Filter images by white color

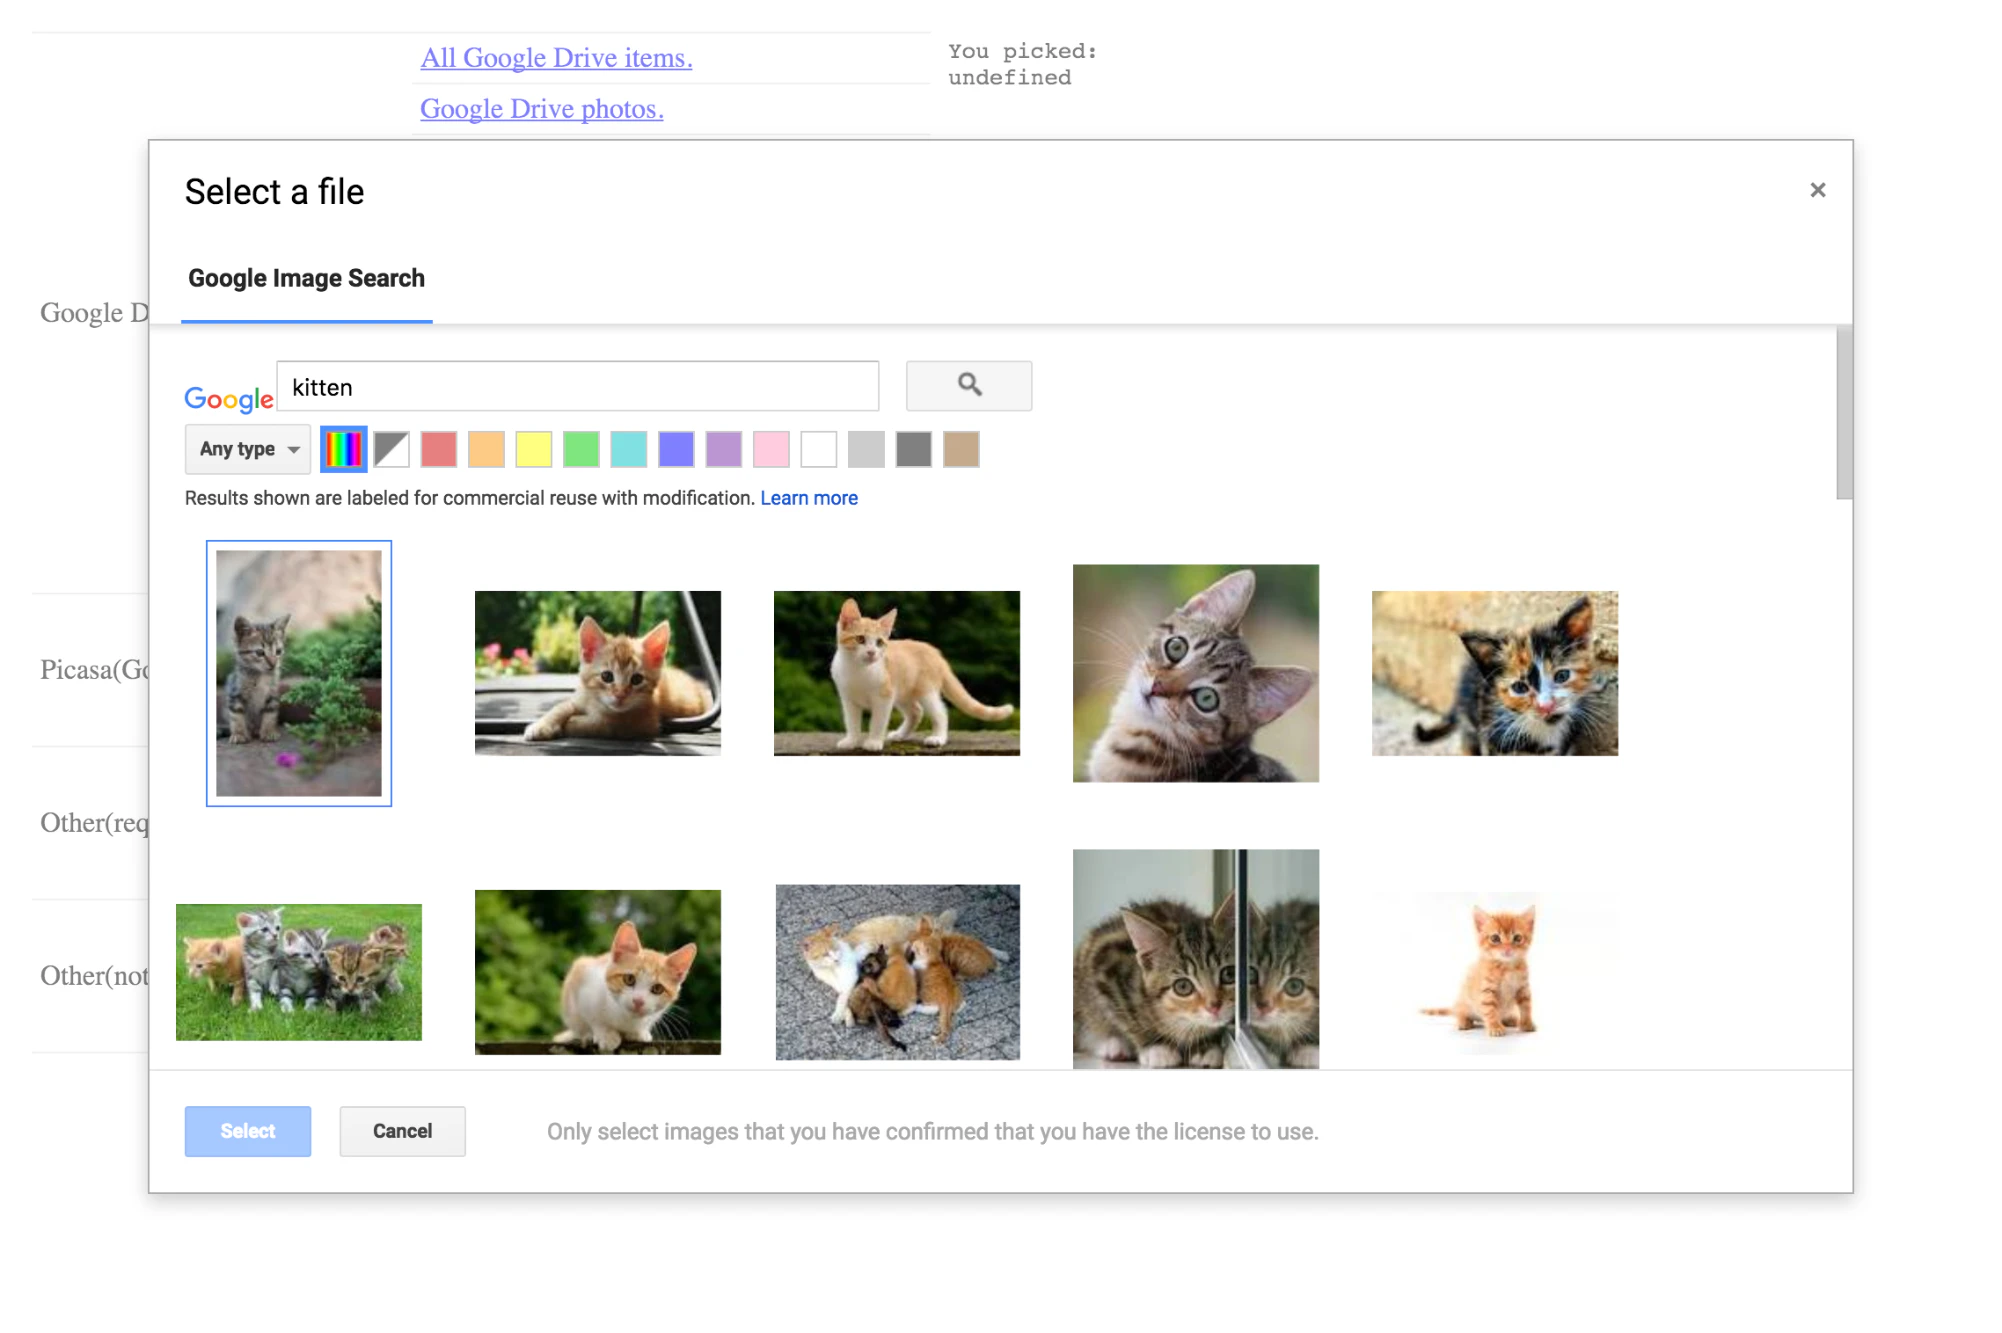click(x=819, y=449)
